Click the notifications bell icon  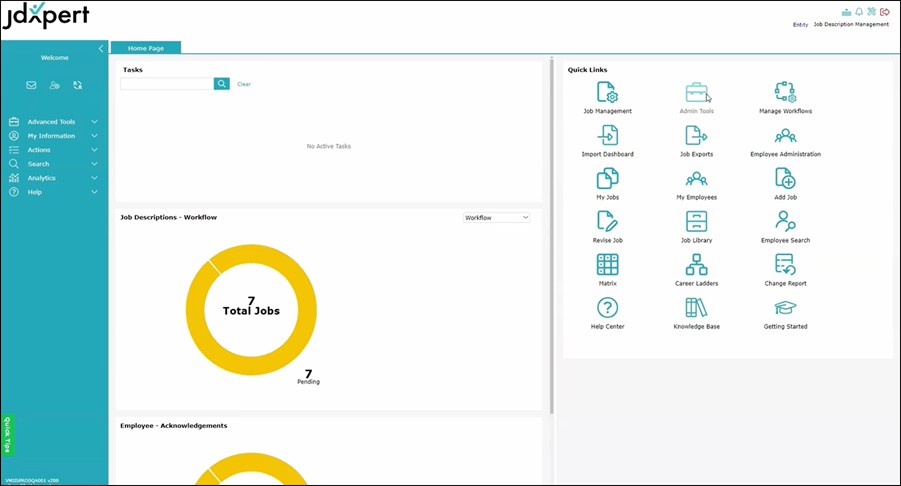point(859,12)
